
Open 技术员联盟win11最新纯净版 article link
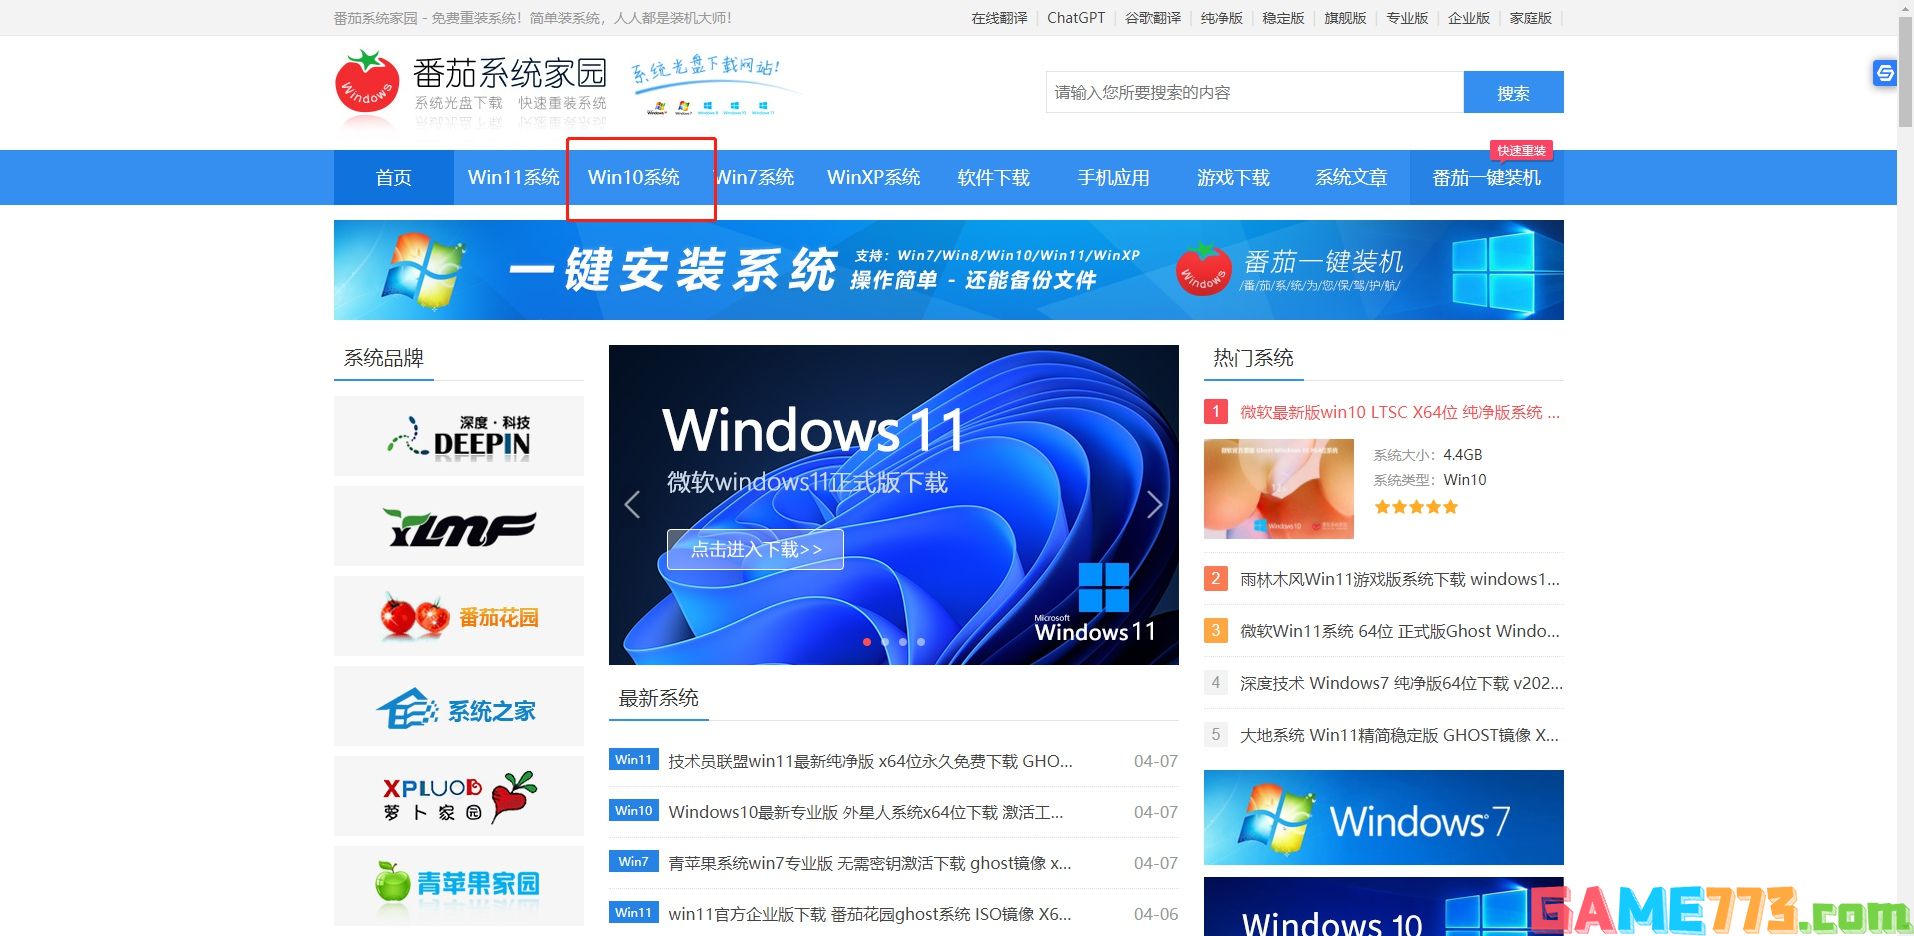point(870,761)
